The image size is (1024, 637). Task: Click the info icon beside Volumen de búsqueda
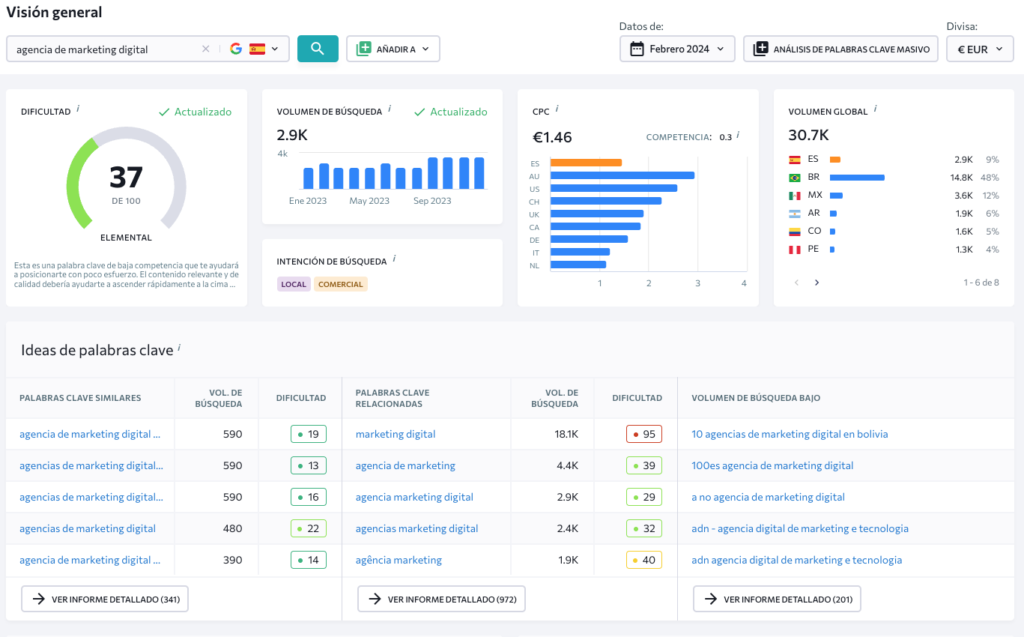pos(390,109)
